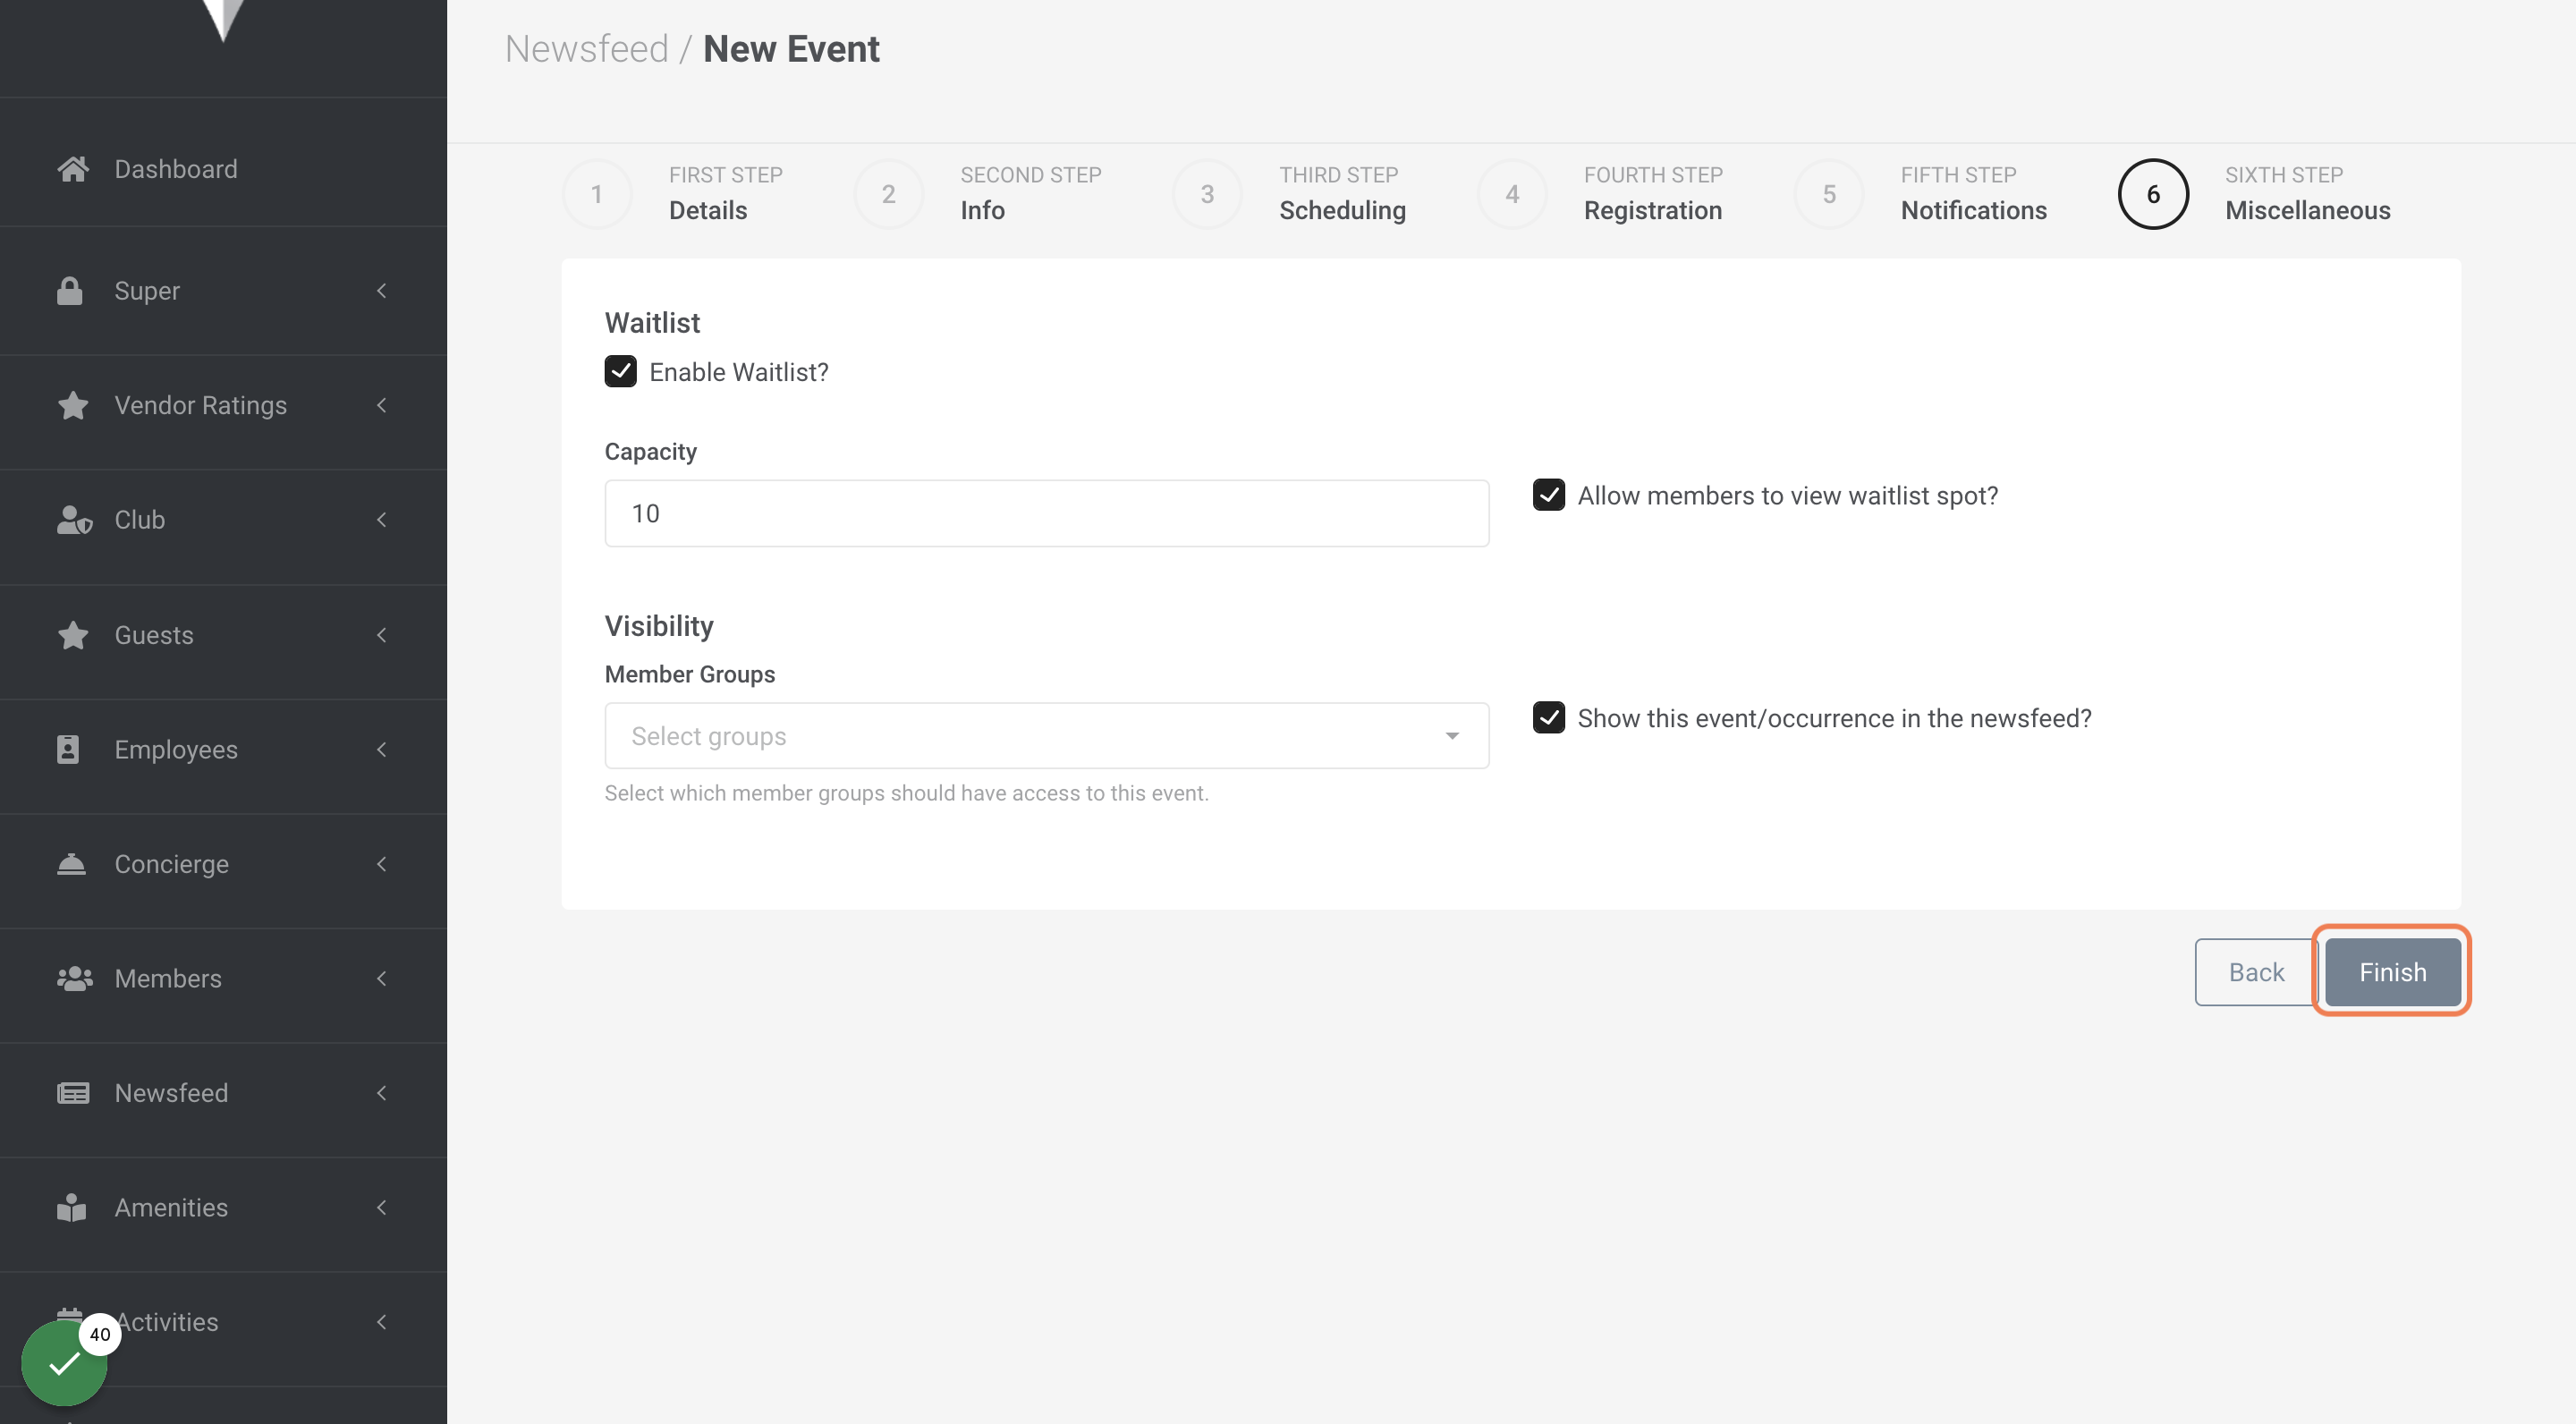Go to step 2 Info
Screen dimensions: 2576x1424
tap(978, 194)
